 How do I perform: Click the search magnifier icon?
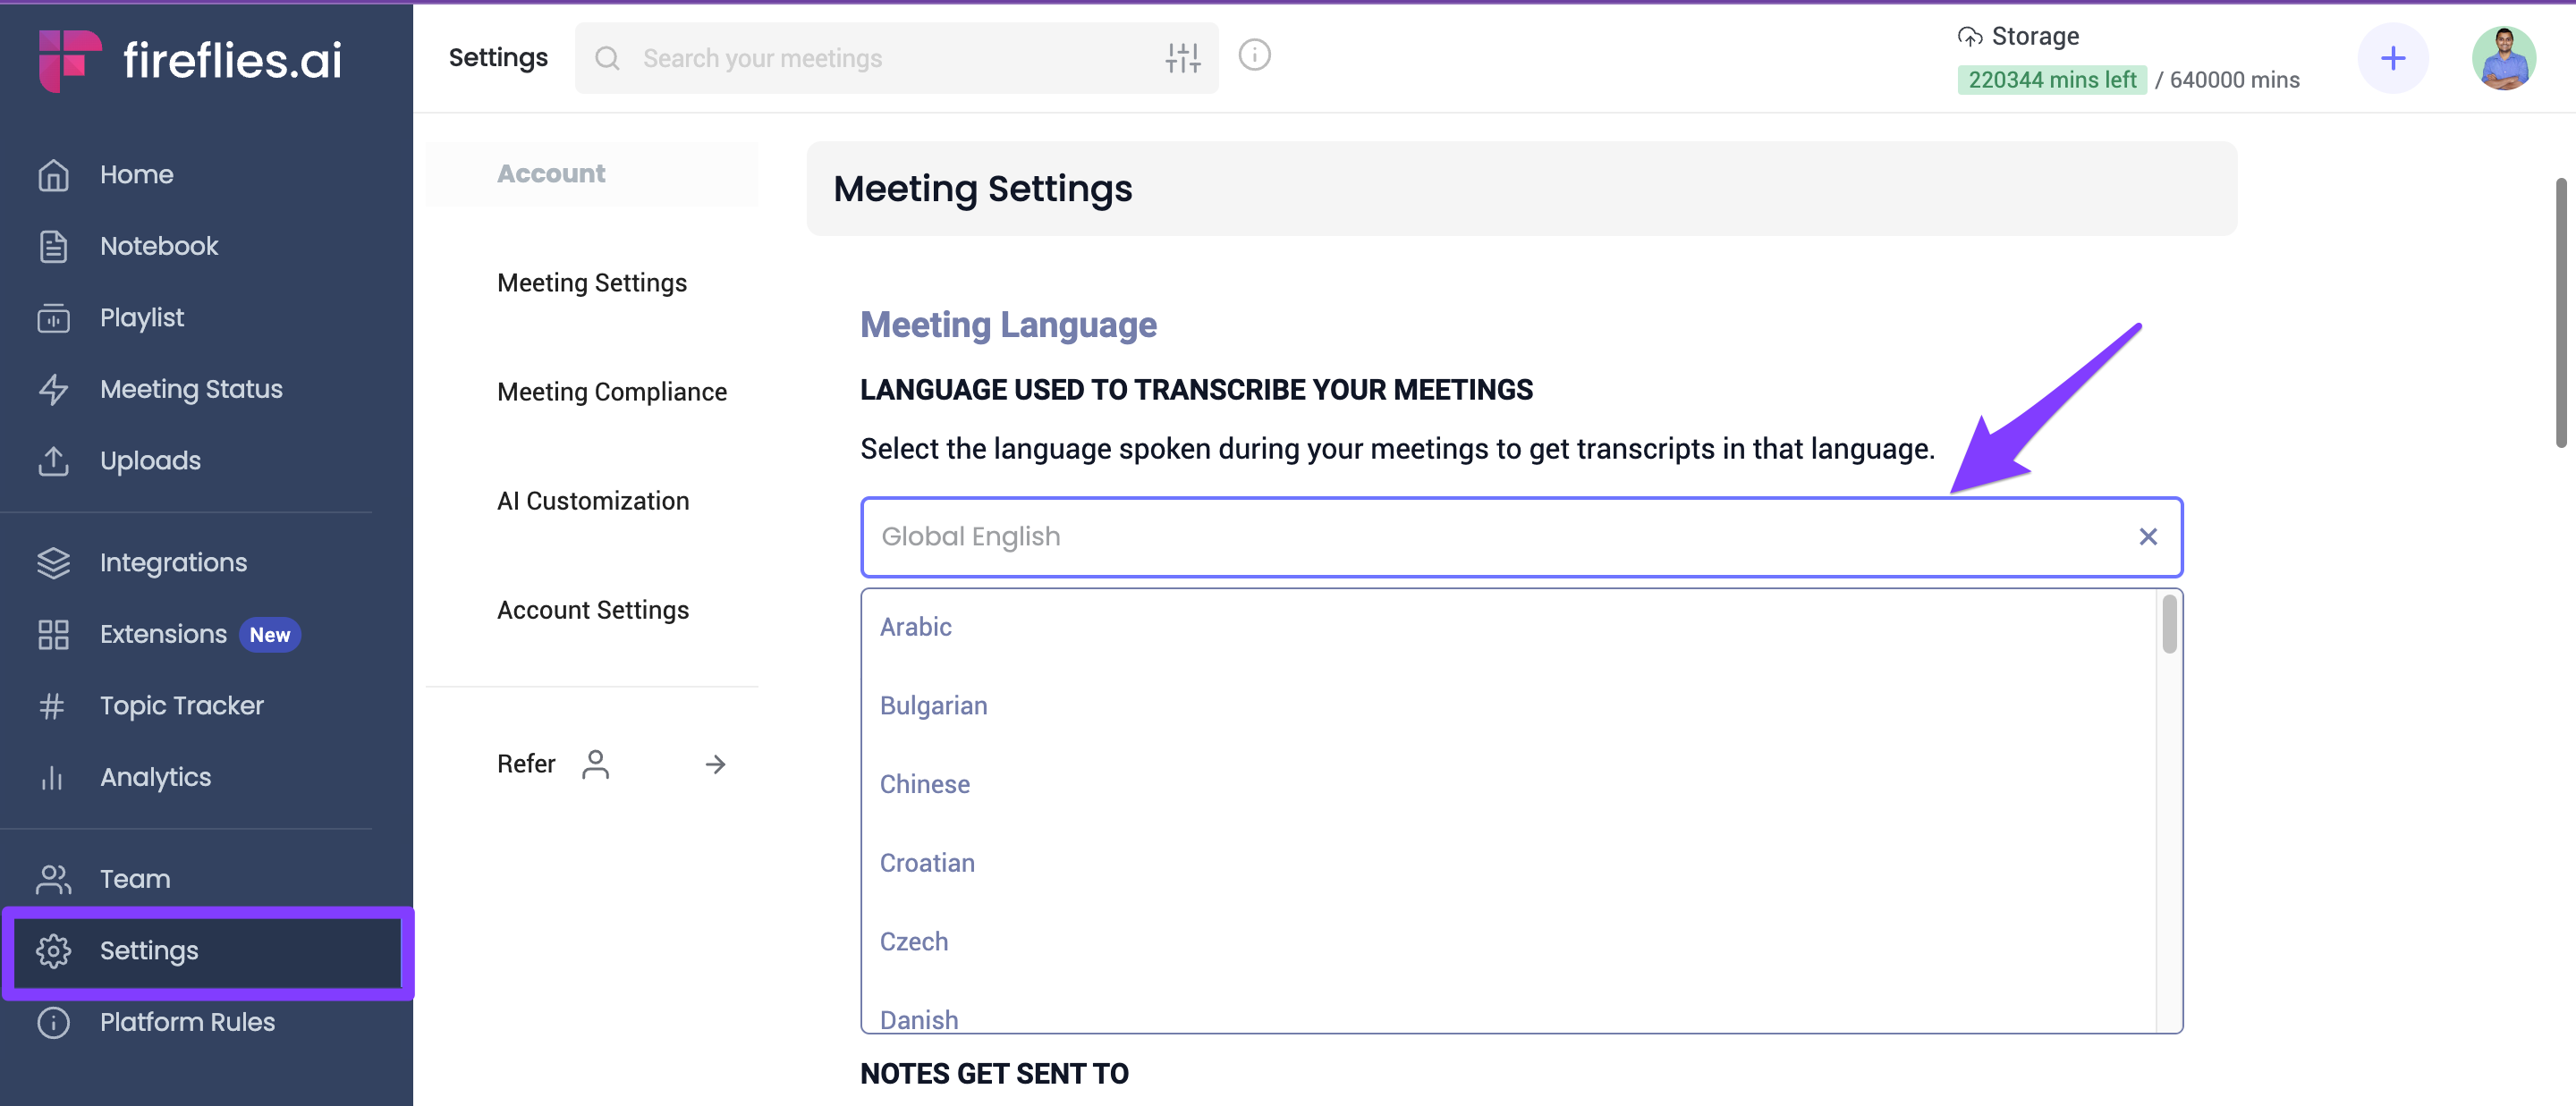[607, 58]
